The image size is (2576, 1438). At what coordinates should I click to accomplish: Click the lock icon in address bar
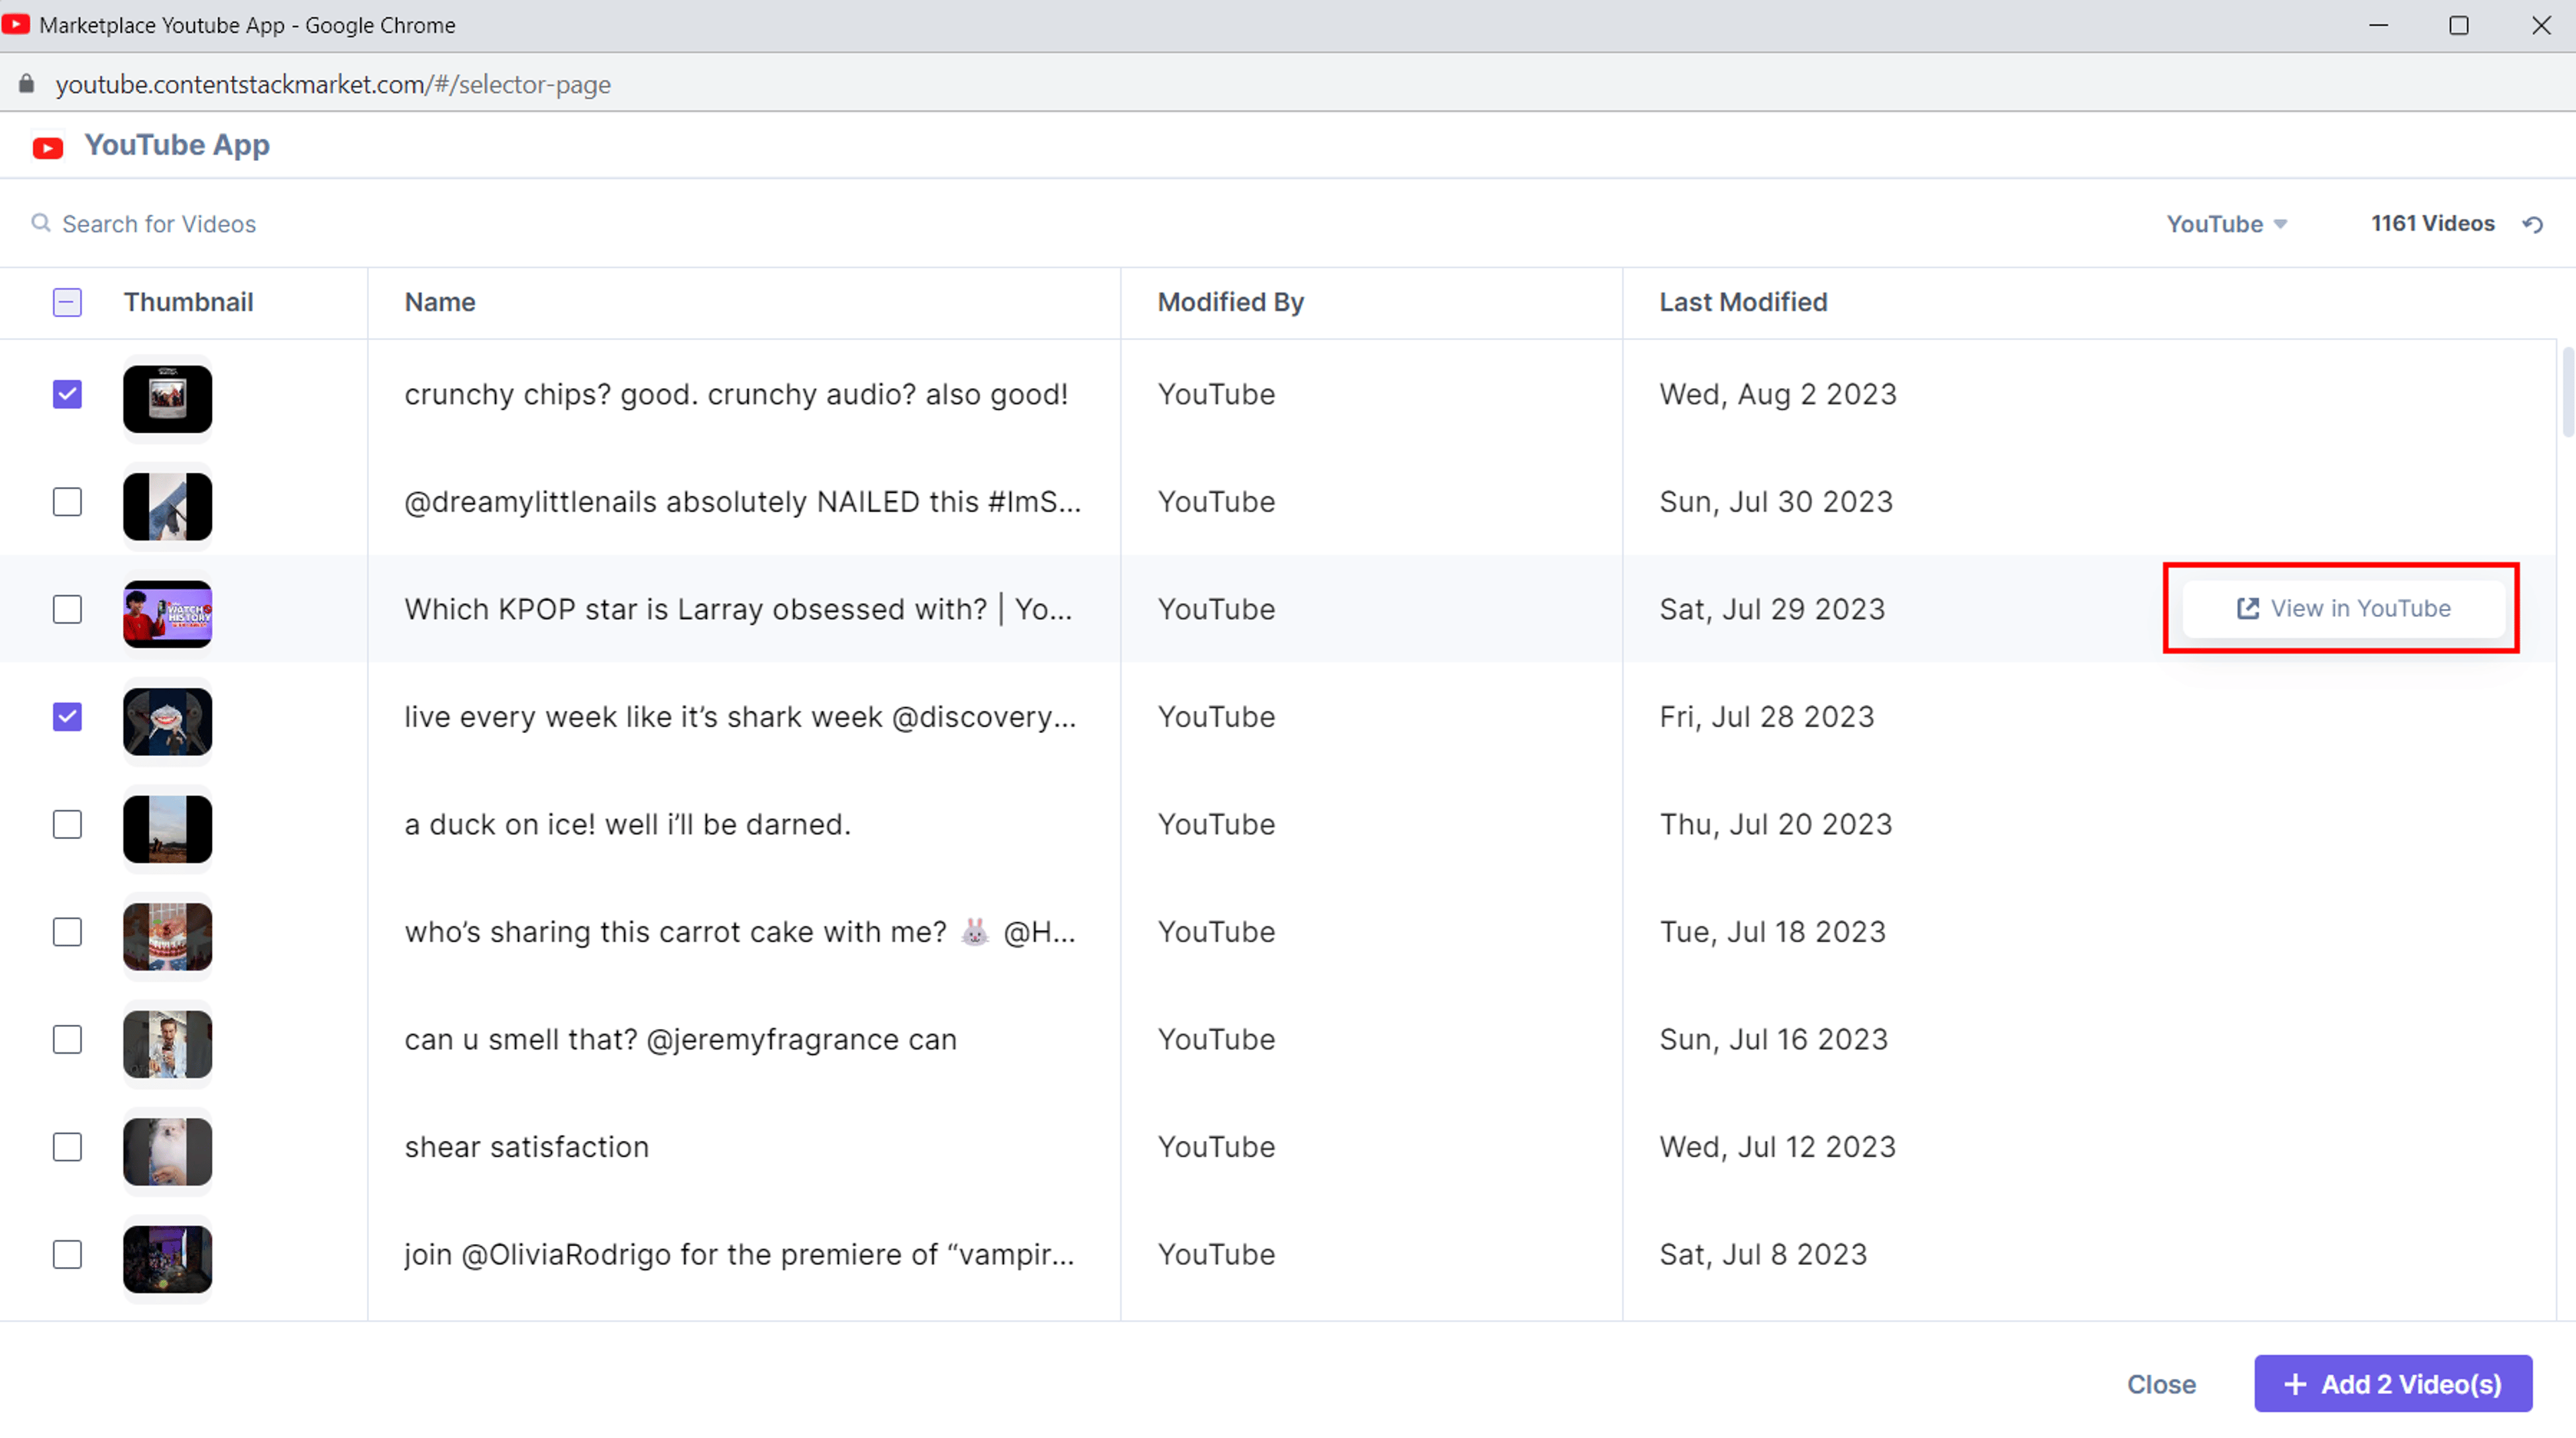click(x=27, y=84)
